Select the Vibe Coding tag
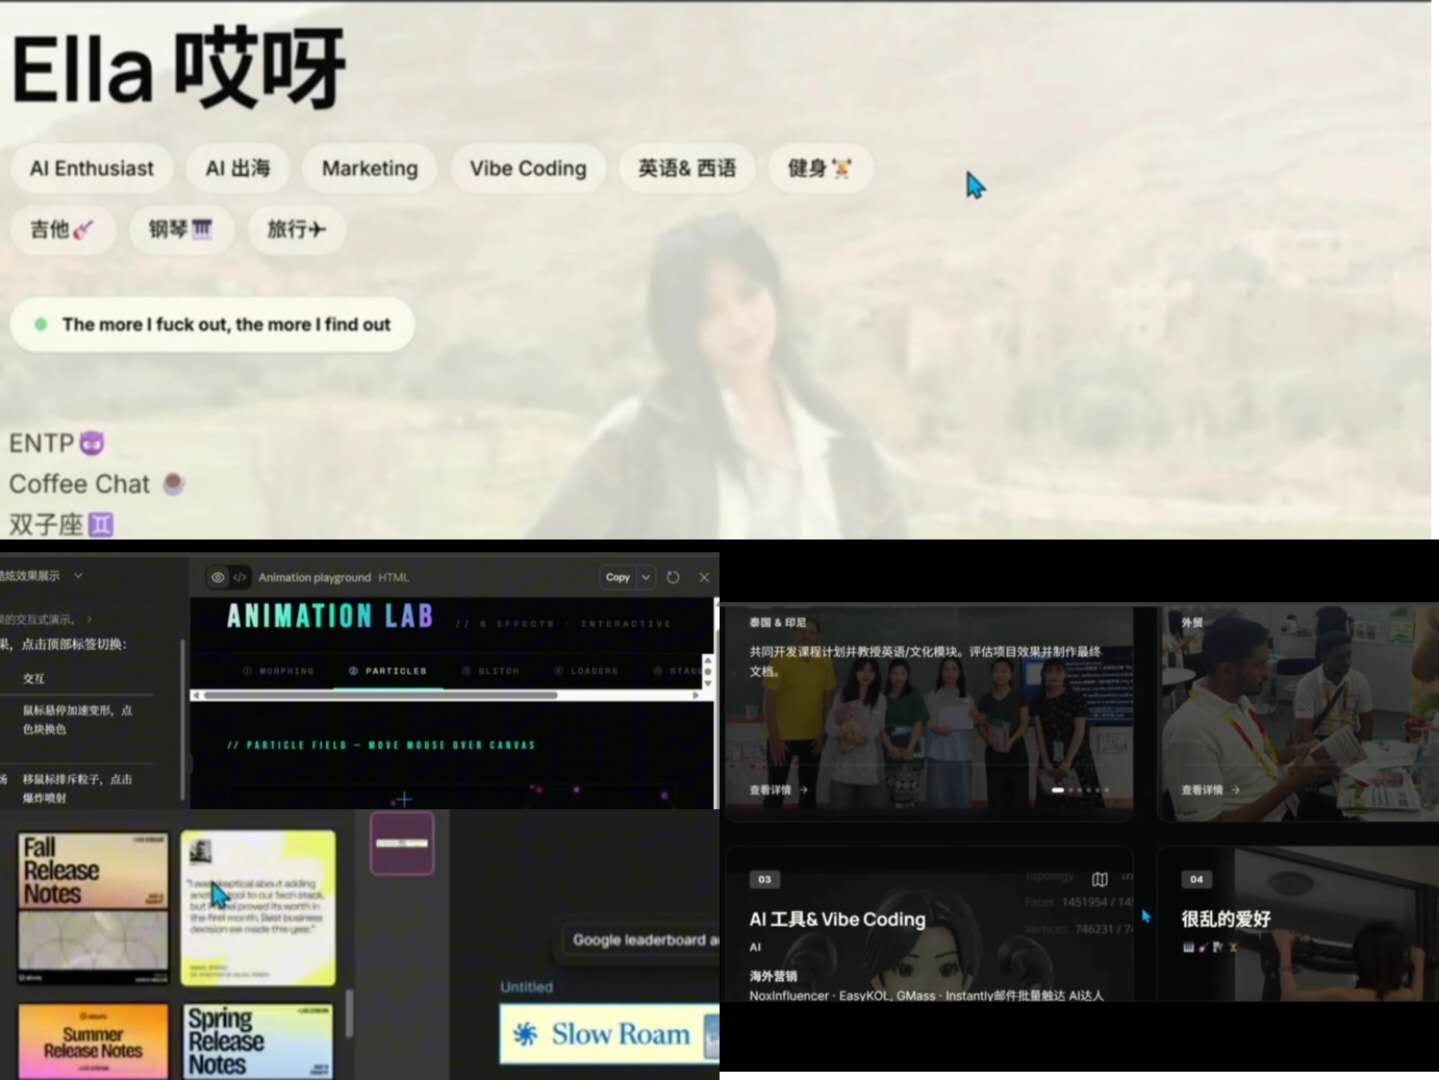 tap(528, 168)
